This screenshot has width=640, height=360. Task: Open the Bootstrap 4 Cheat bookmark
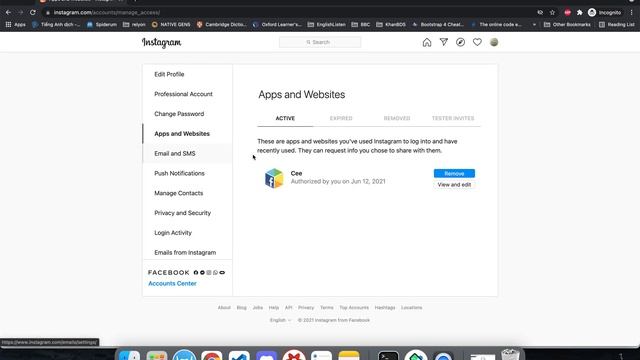[x=438, y=24]
